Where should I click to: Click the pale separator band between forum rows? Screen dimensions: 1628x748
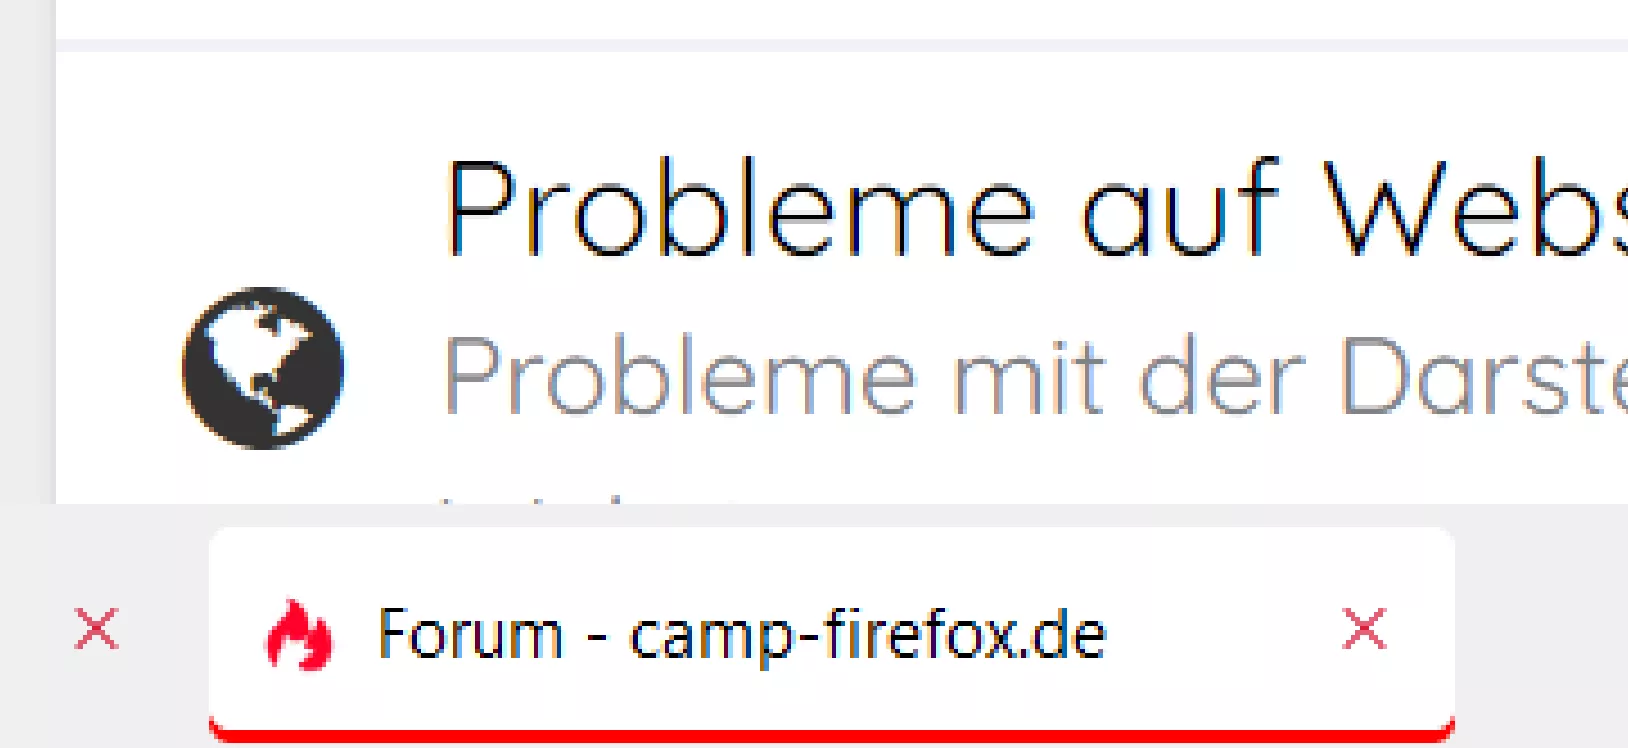pyautogui.click(x=841, y=45)
